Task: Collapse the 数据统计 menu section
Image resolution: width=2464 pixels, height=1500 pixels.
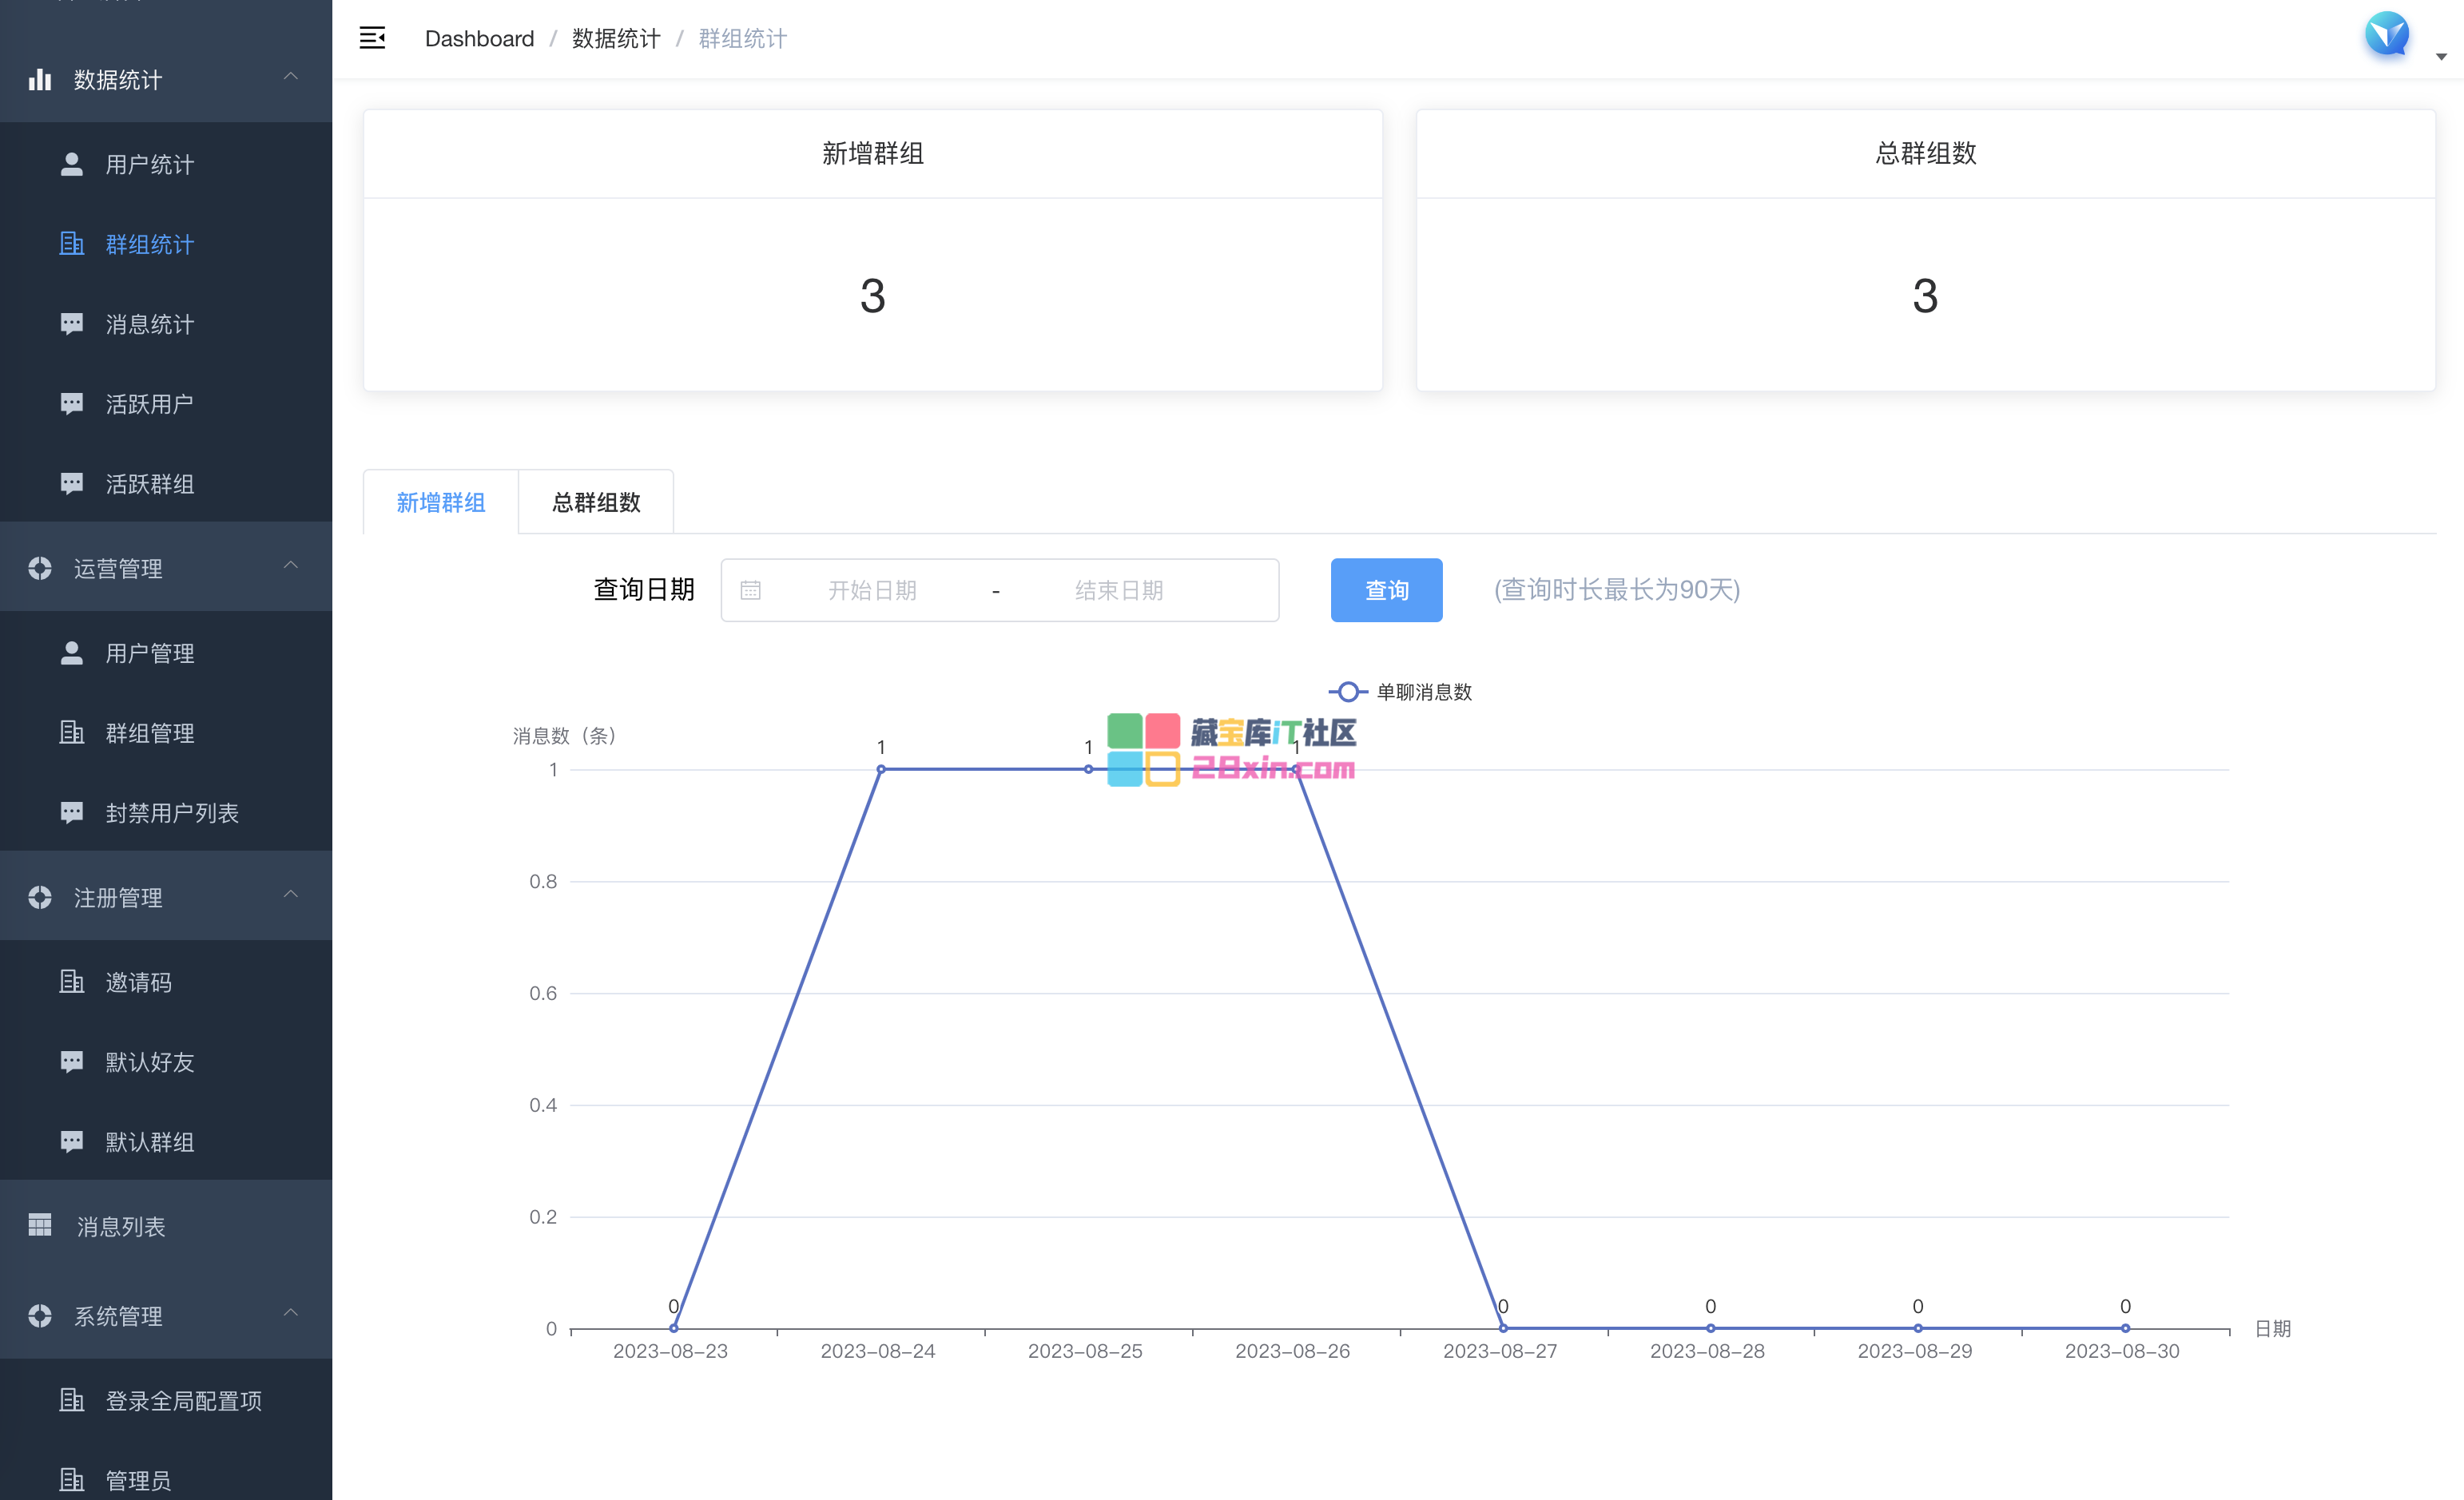Action: coord(290,77)
